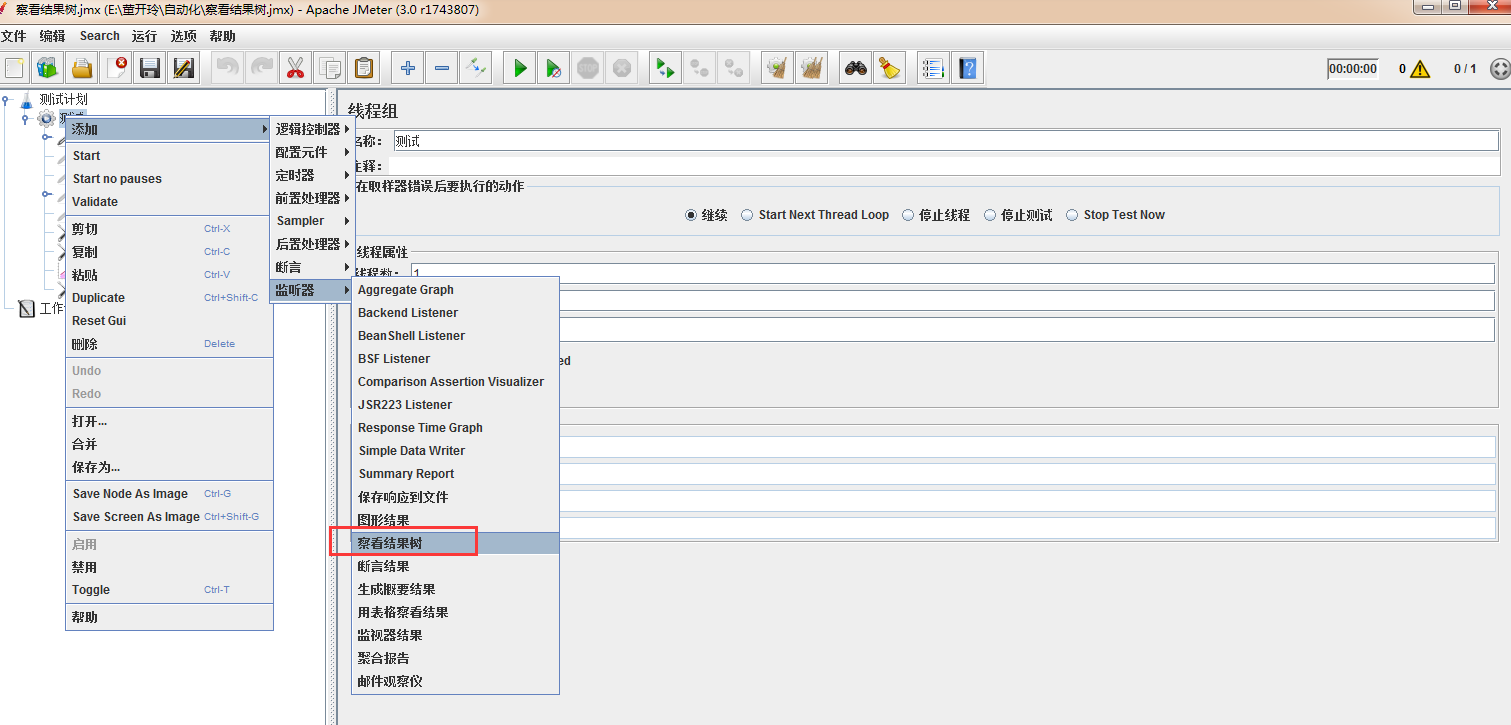
Task: Open the Function Helper dialog icon
Action: [933, 68]
